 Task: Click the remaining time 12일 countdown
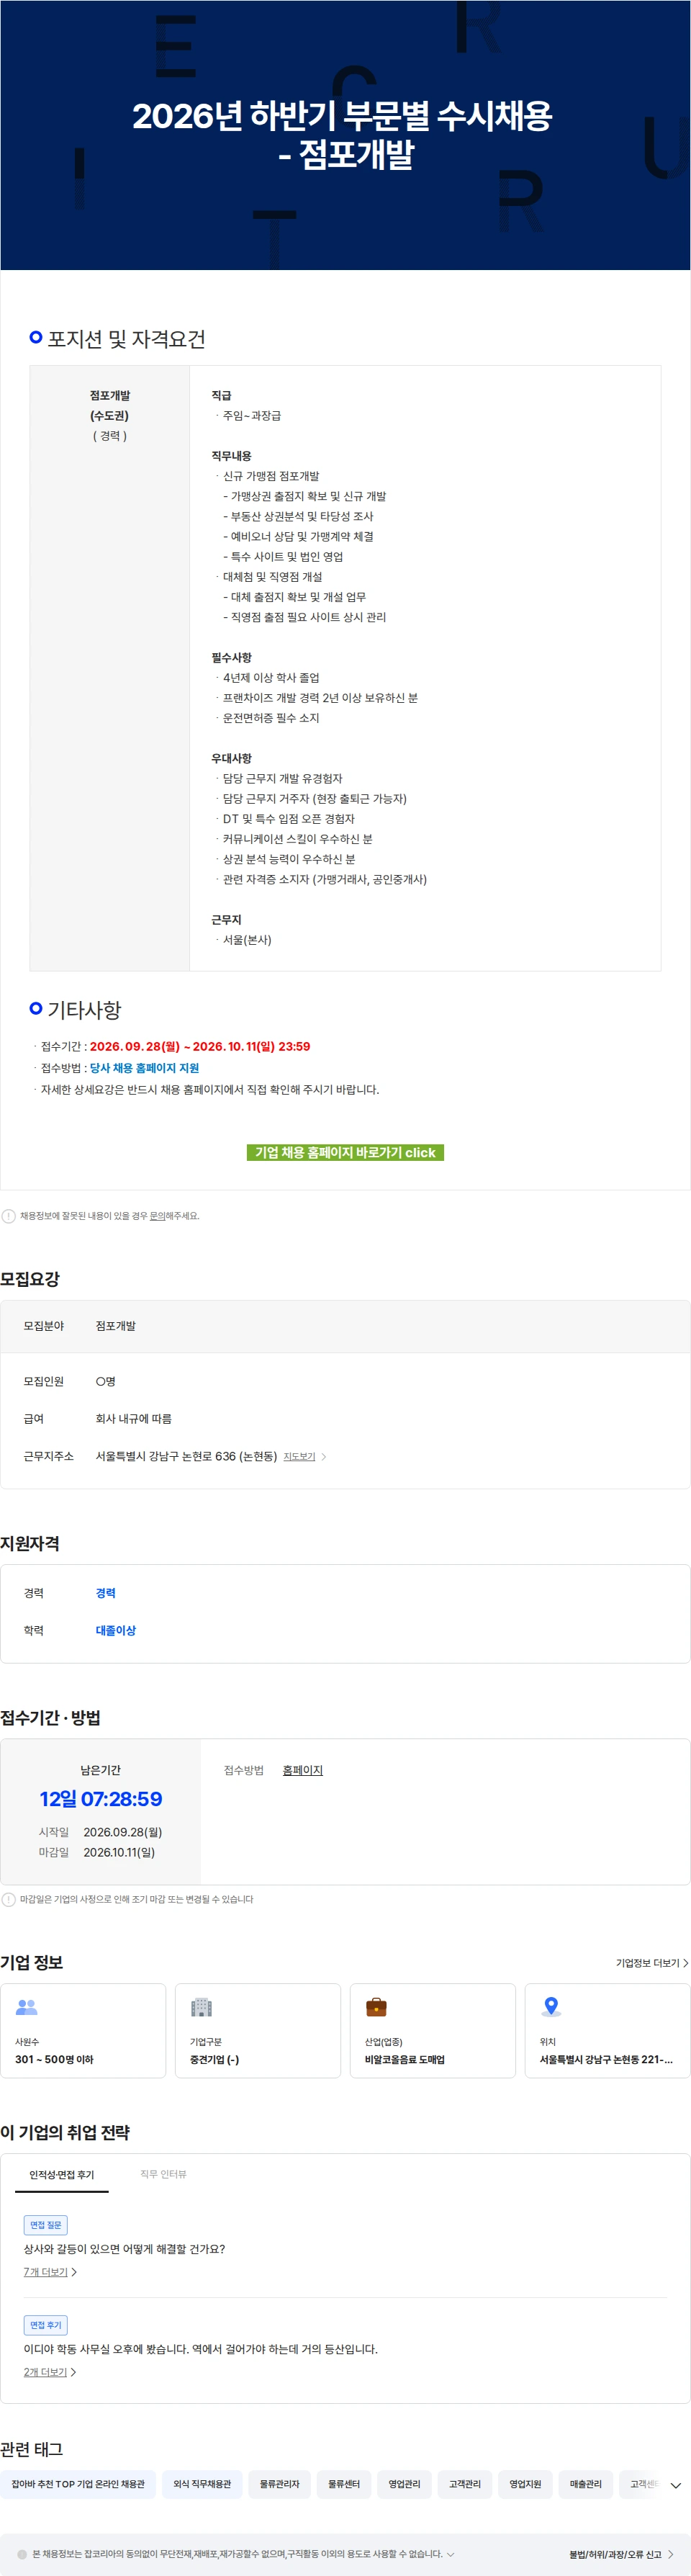click(x=101, y=1799)
